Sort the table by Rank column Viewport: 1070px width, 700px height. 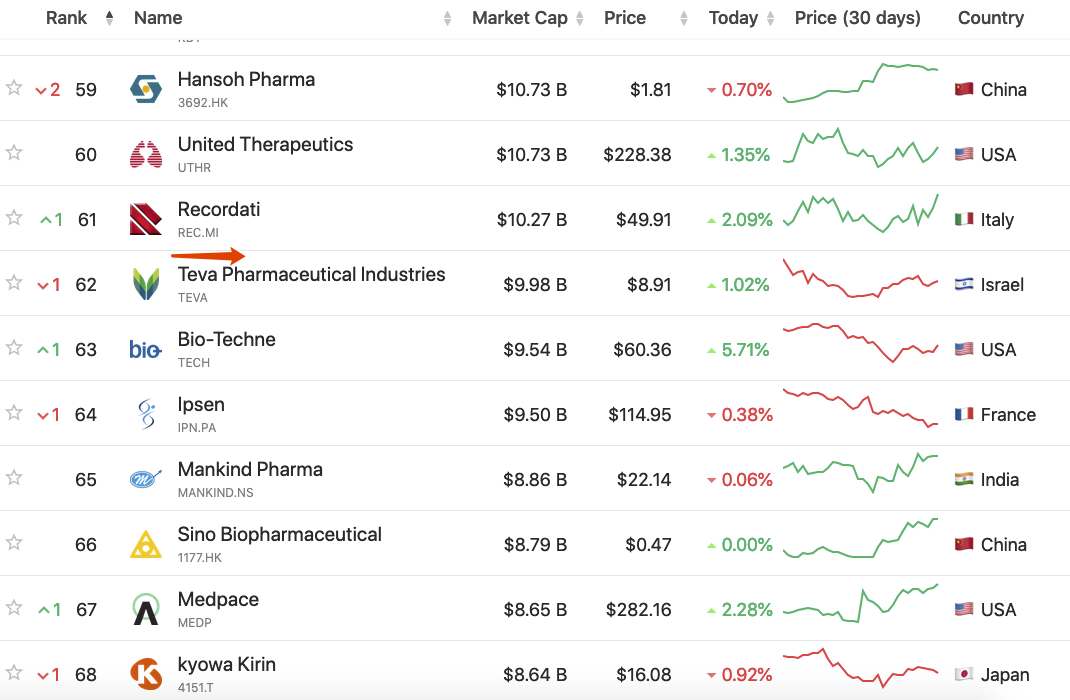tap(67, 18)
